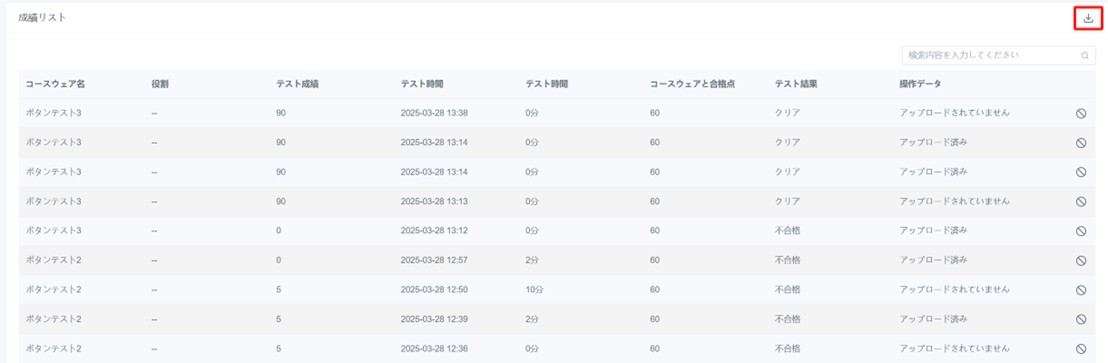Click the 10分 test time cell
Screen dimensions: 1108x363
click(534, 290)
